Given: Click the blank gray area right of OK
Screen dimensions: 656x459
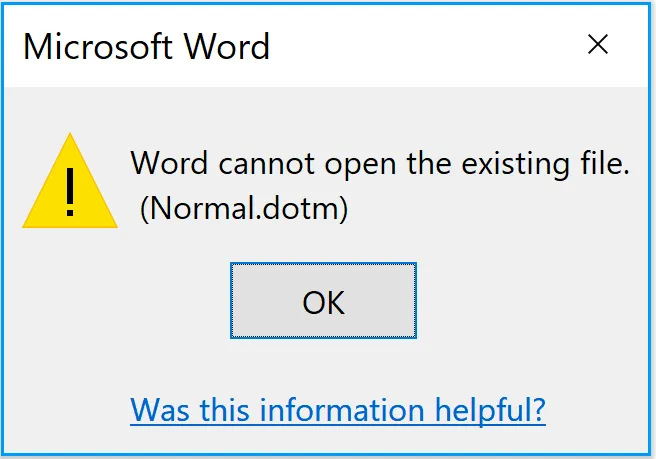Looking at the screenshot, I should (530, 301).
